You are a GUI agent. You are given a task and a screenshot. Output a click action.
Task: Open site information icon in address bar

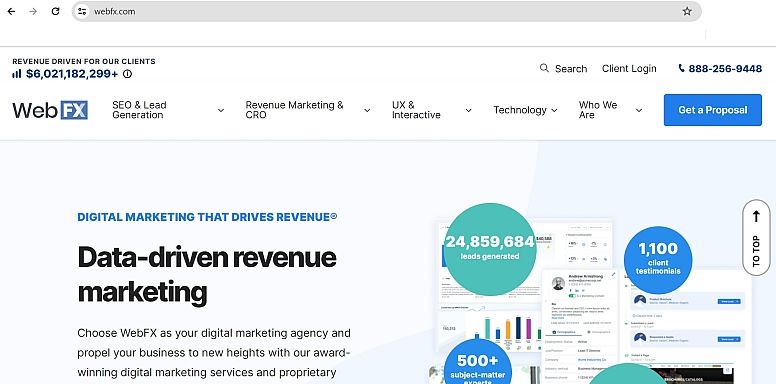pos(82,11)
